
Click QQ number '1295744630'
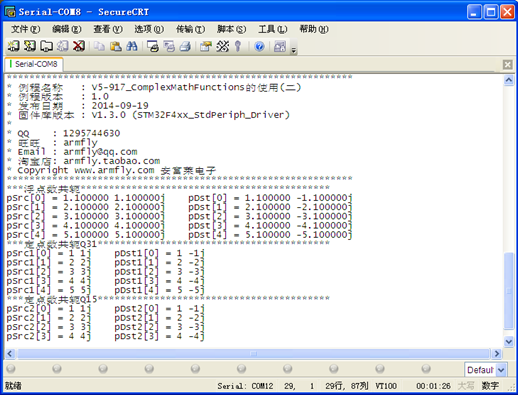point(92,133)
